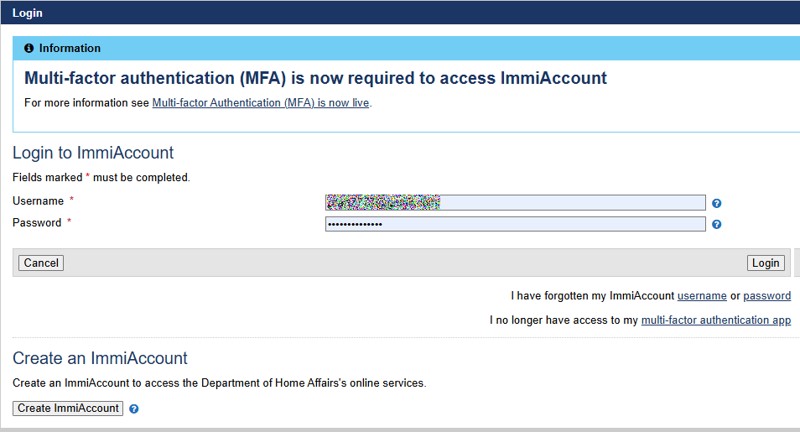Follow the forgotten username link
The width and height of the screenshot is (800, 432).
[x=702, y=296]
